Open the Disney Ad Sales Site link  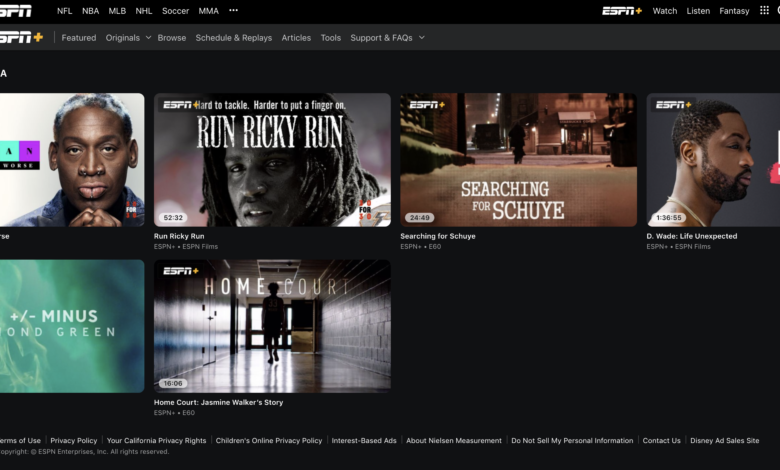point(724,441)
